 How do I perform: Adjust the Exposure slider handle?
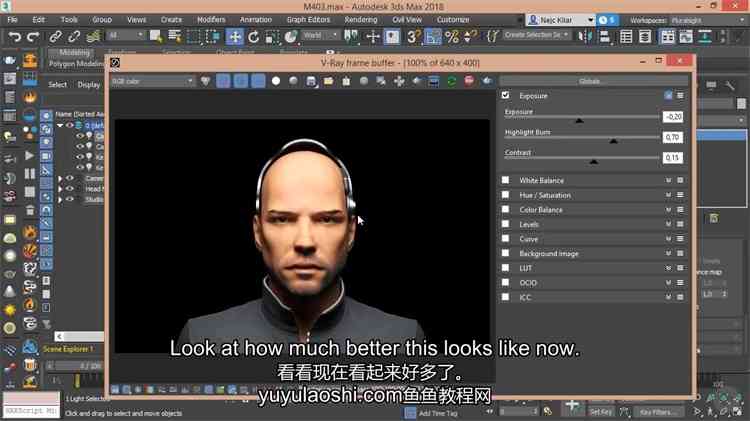pos(579,121)
